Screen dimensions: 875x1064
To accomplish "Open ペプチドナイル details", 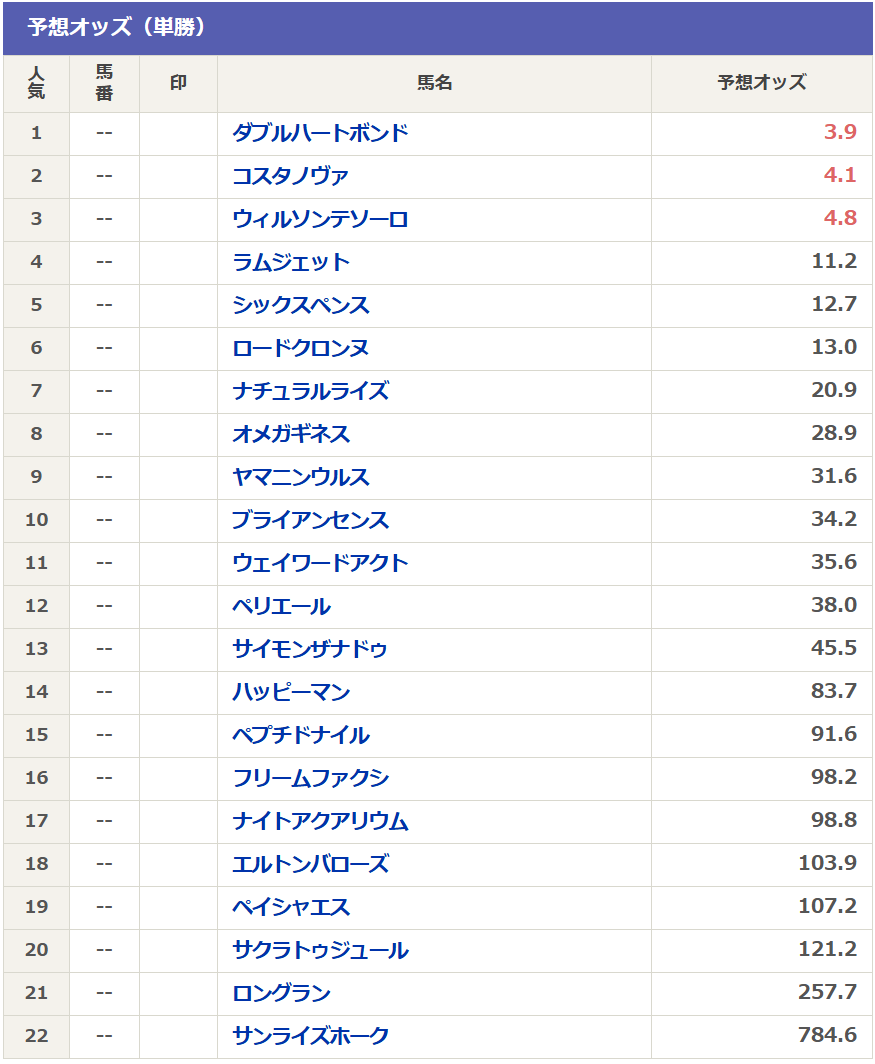I will [x=300, y=735].
